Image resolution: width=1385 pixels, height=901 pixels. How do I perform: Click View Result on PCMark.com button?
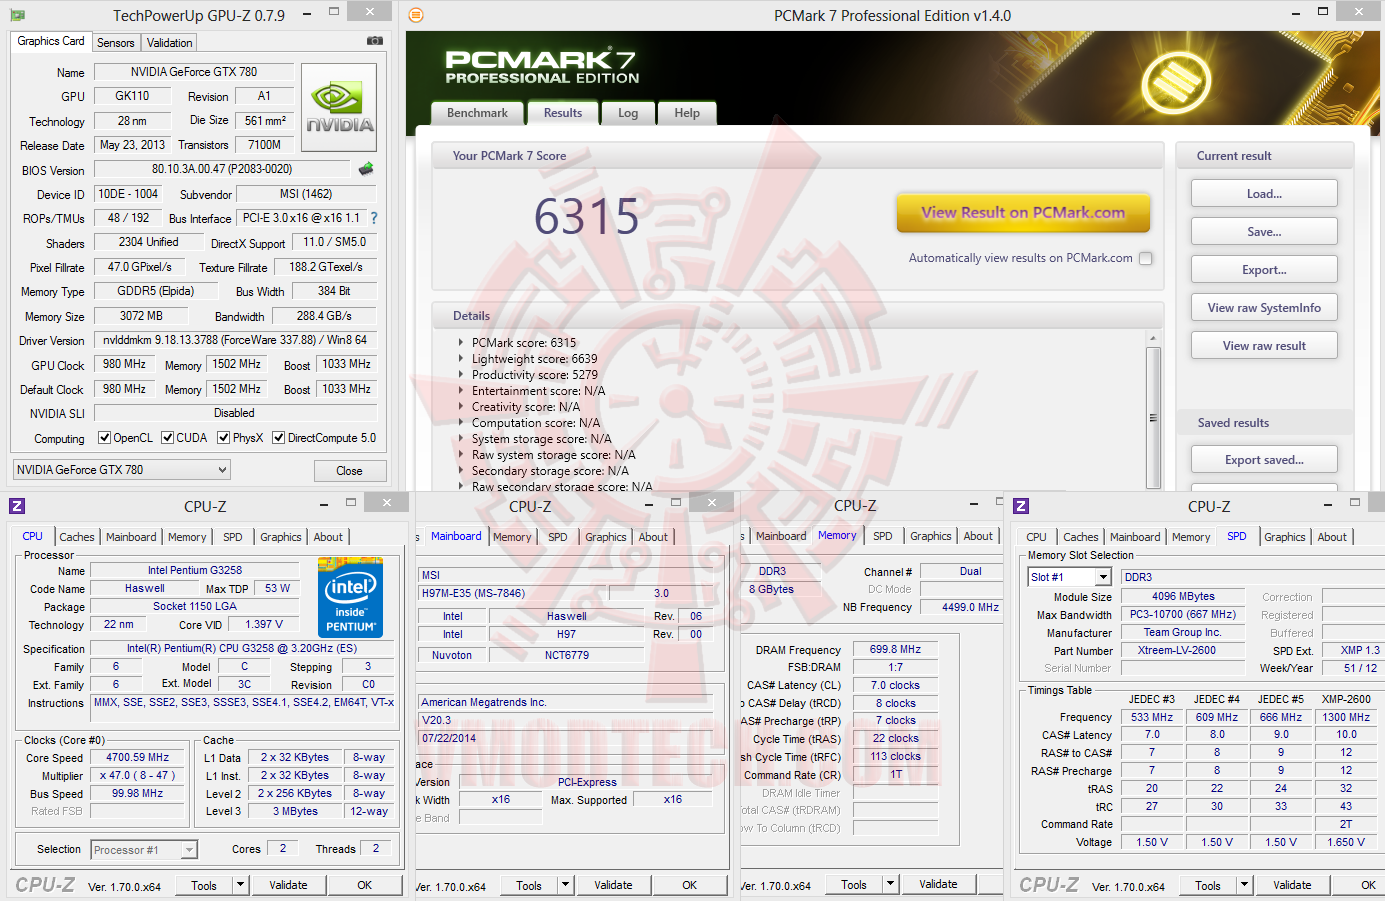pos(1023,212)
